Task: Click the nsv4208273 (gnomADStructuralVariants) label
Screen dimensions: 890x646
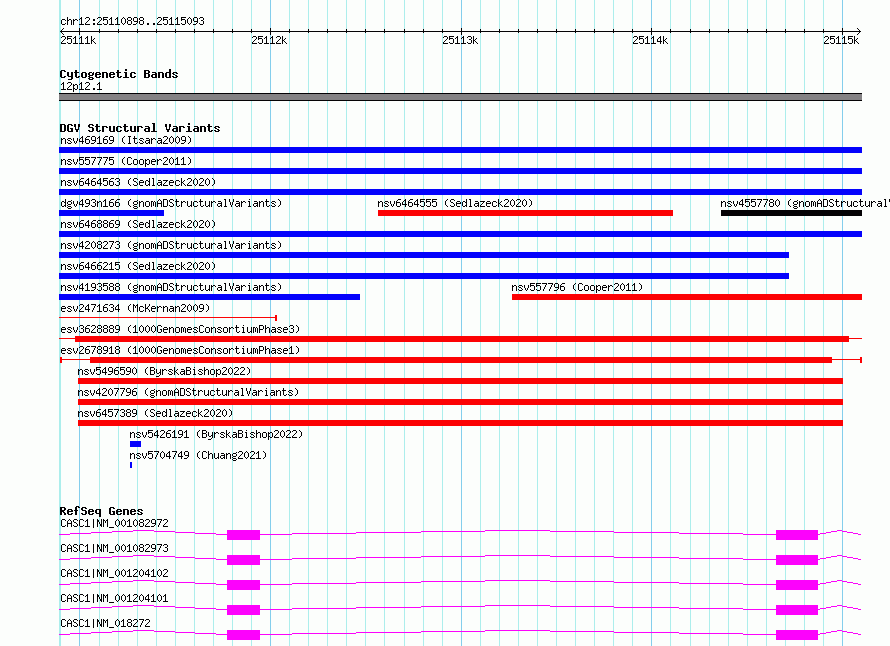Action: [171, 245]
